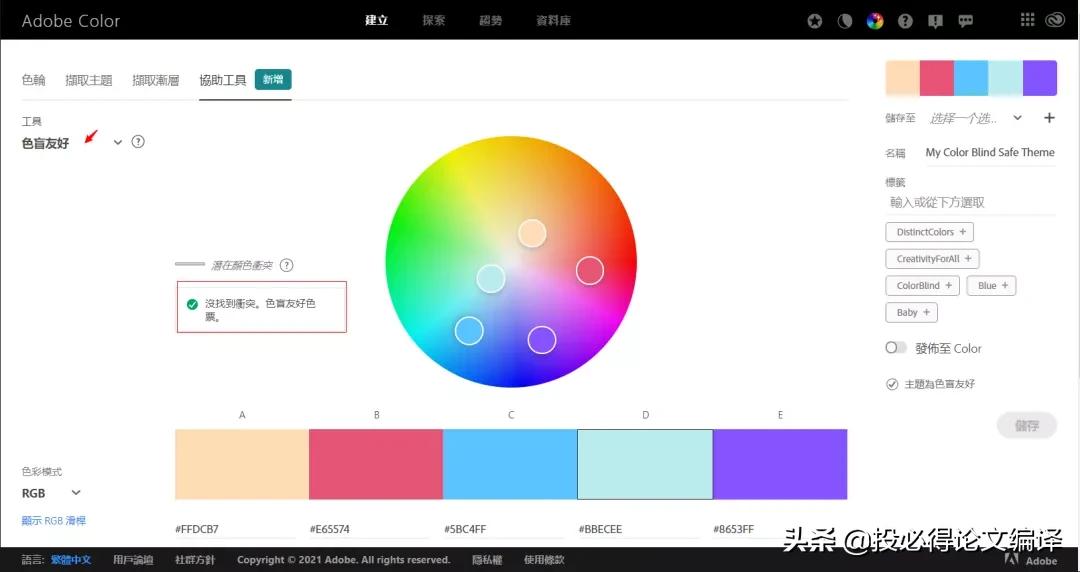Screen dimensions: 1080x572
Task: Open the 建立 tab in header
Action: [376, 21]
